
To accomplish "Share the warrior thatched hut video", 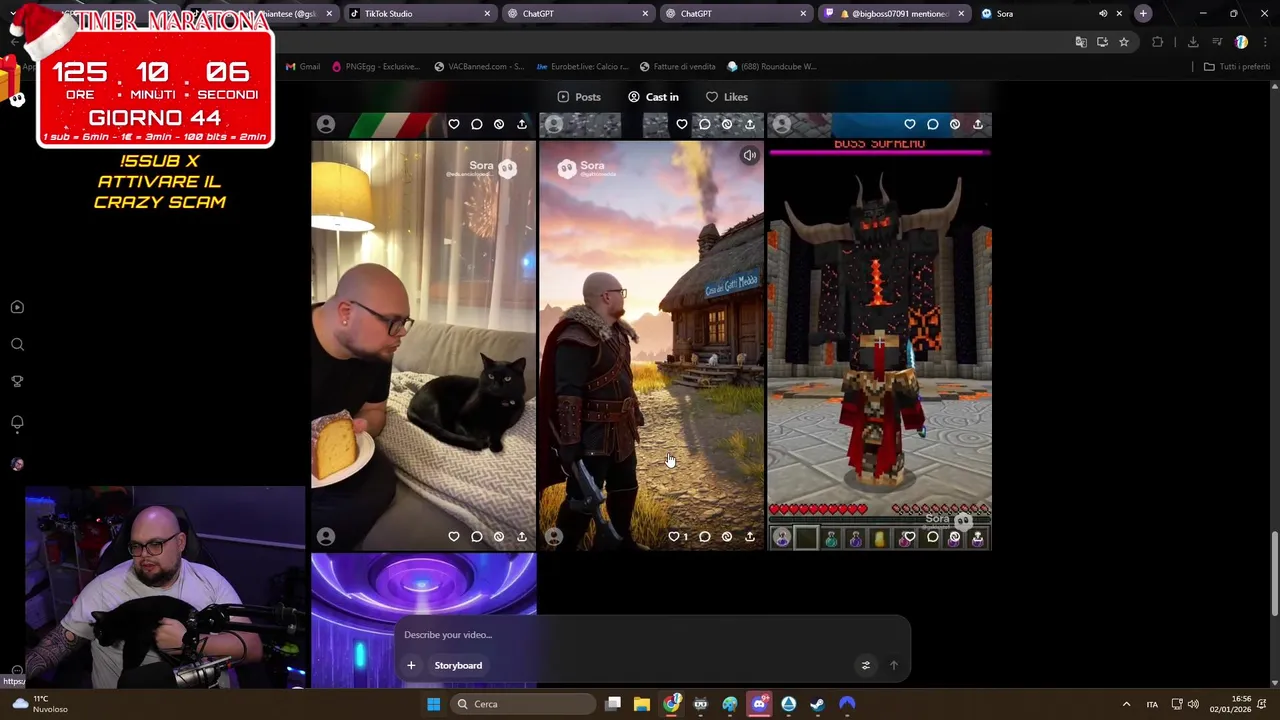I will (750, 537).
